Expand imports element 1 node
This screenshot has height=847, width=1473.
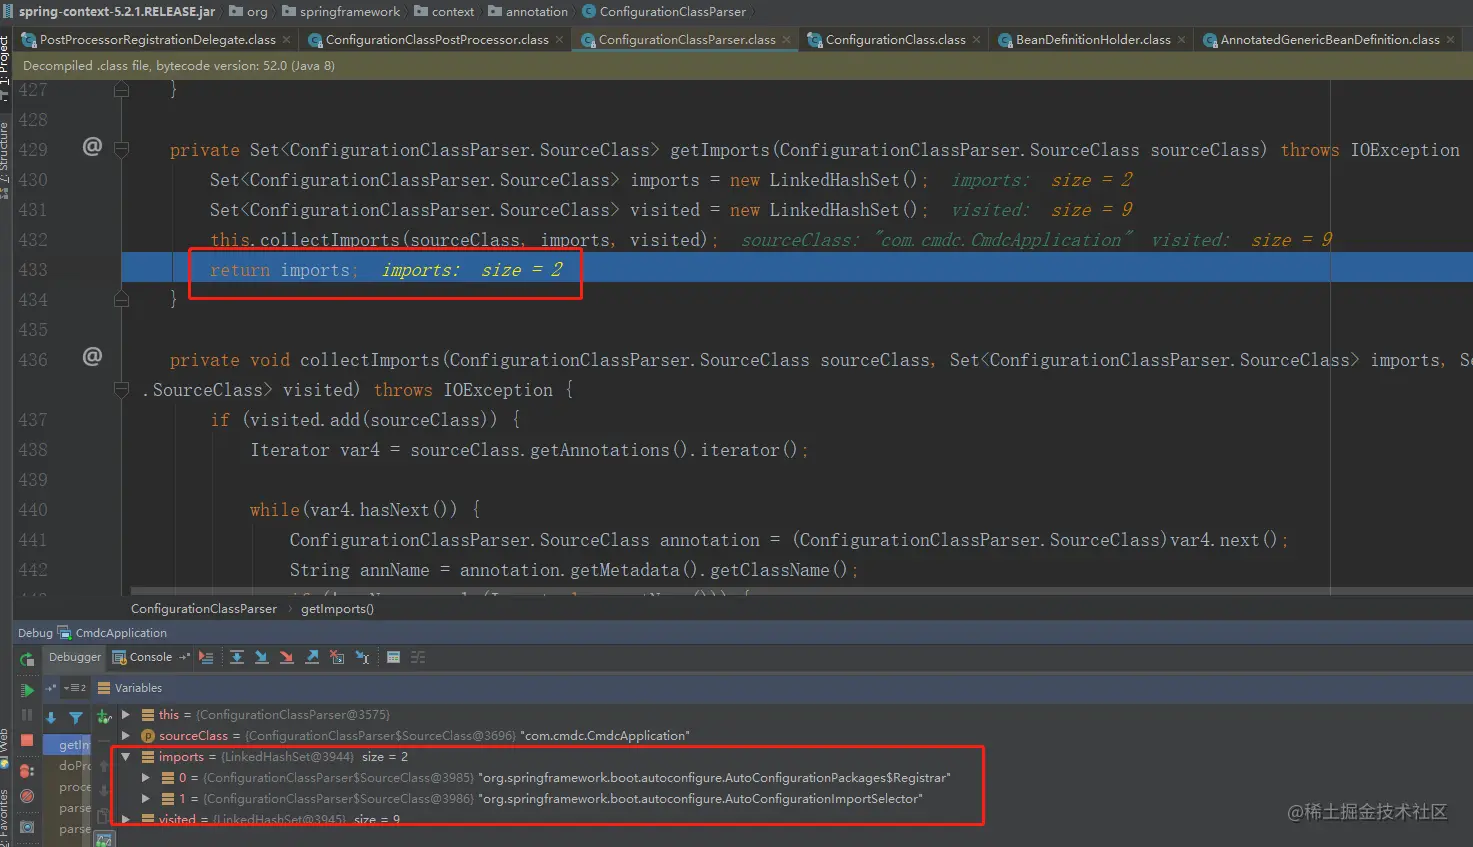(x=146, y=798)
